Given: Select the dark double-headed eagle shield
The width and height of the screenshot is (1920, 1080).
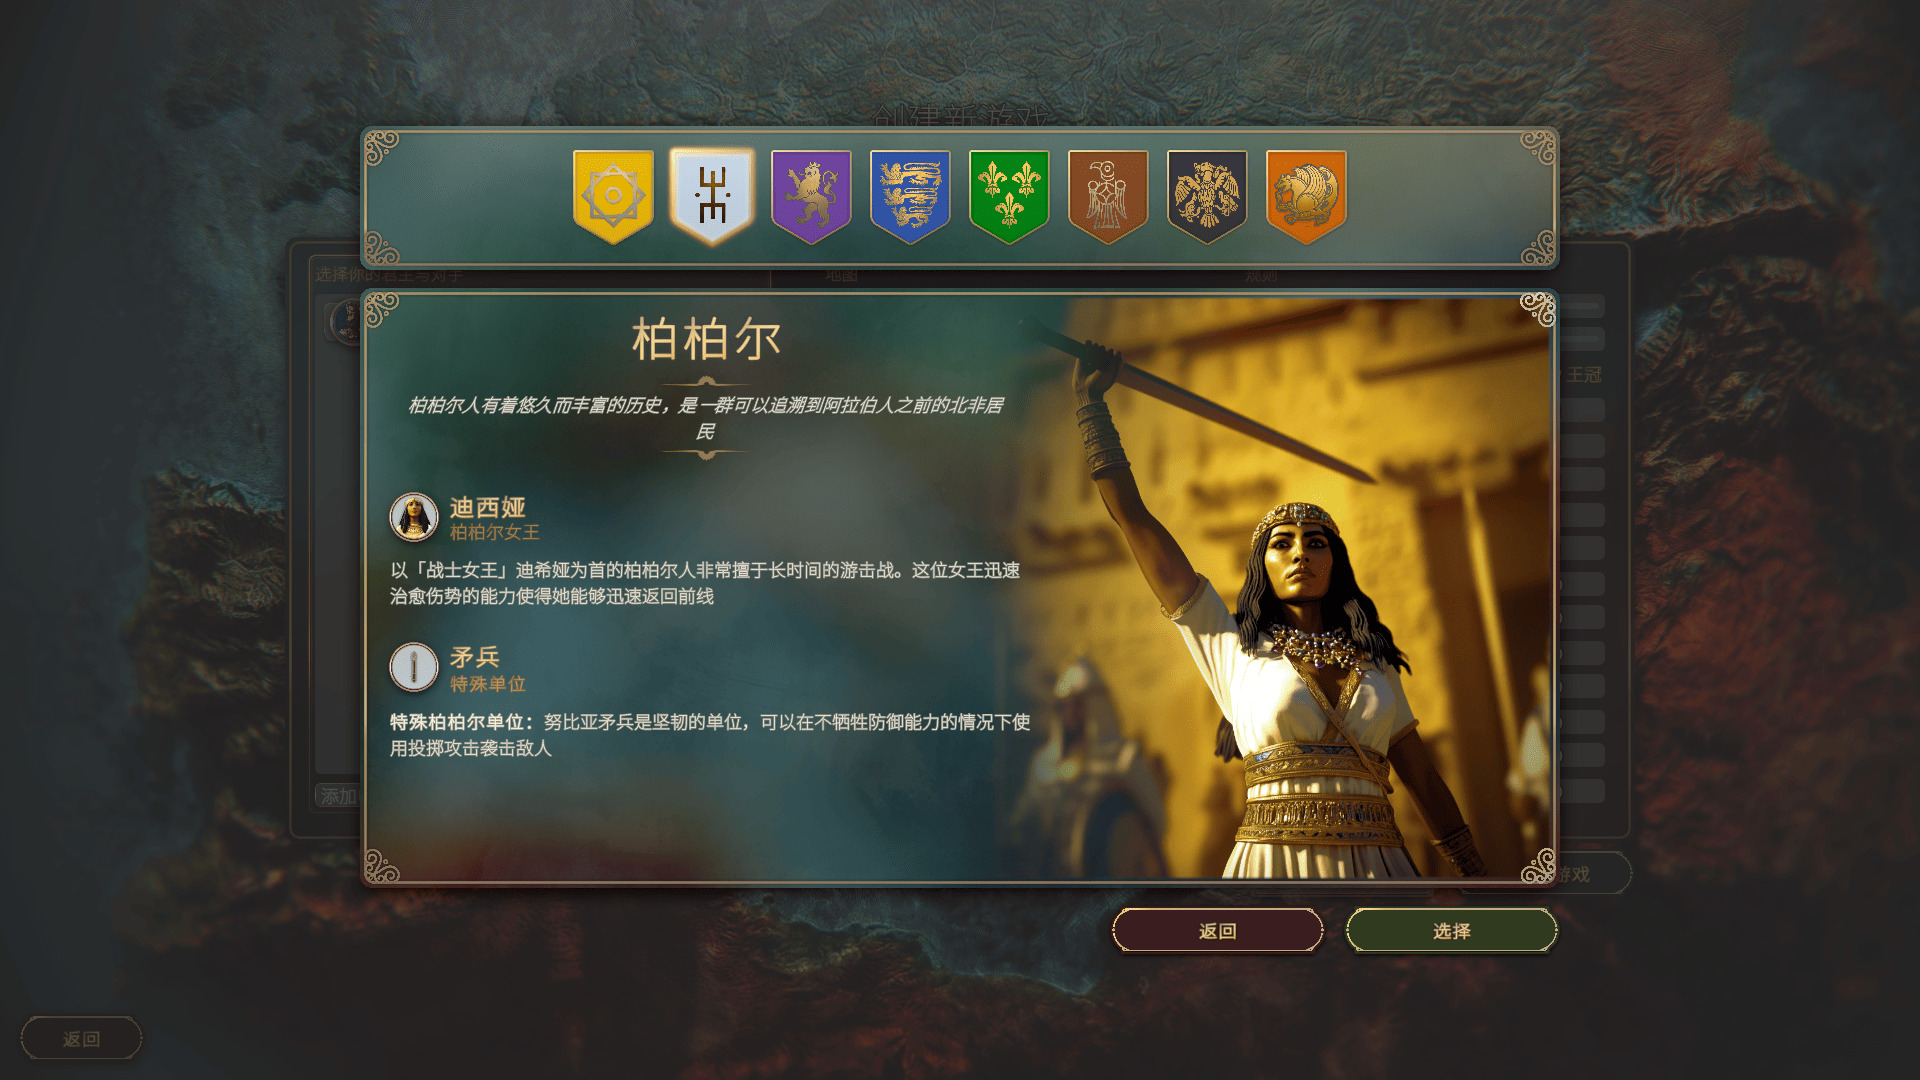Looking at the screenshot, I should [x=1207, y=196].
